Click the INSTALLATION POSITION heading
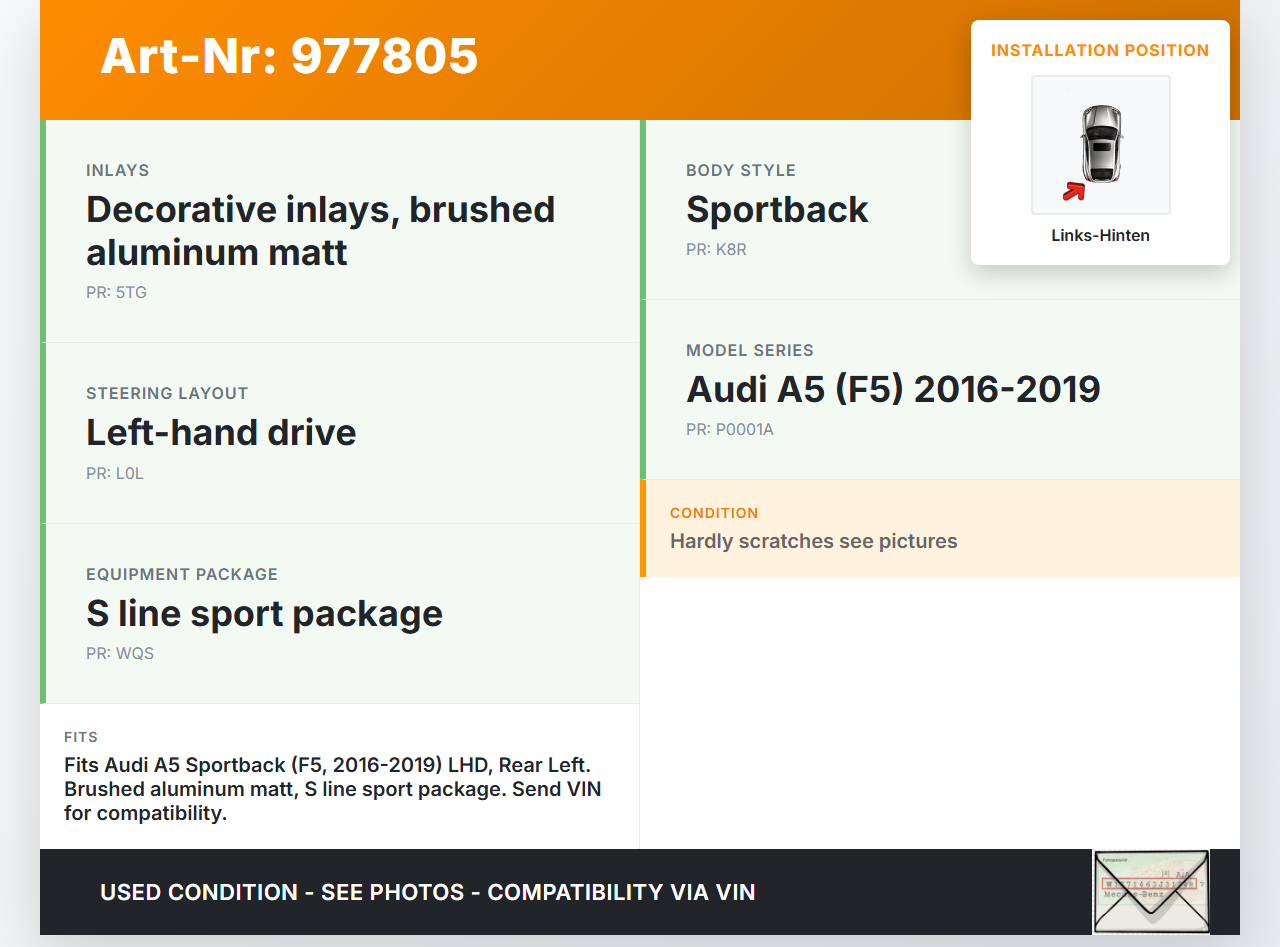This screenshot has width=1280, height=947. tap(1100, 51)
